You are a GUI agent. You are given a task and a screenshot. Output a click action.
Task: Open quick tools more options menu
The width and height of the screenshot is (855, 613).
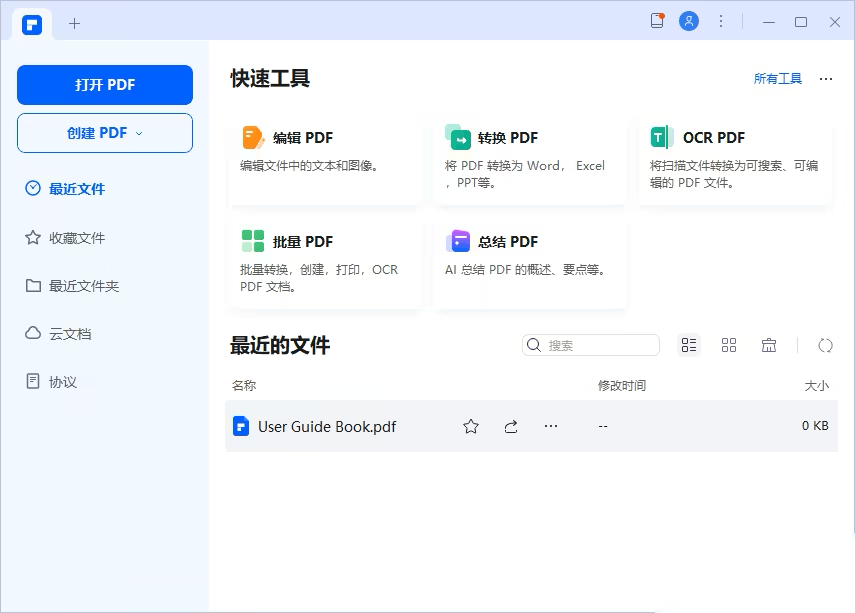point(826,79)
